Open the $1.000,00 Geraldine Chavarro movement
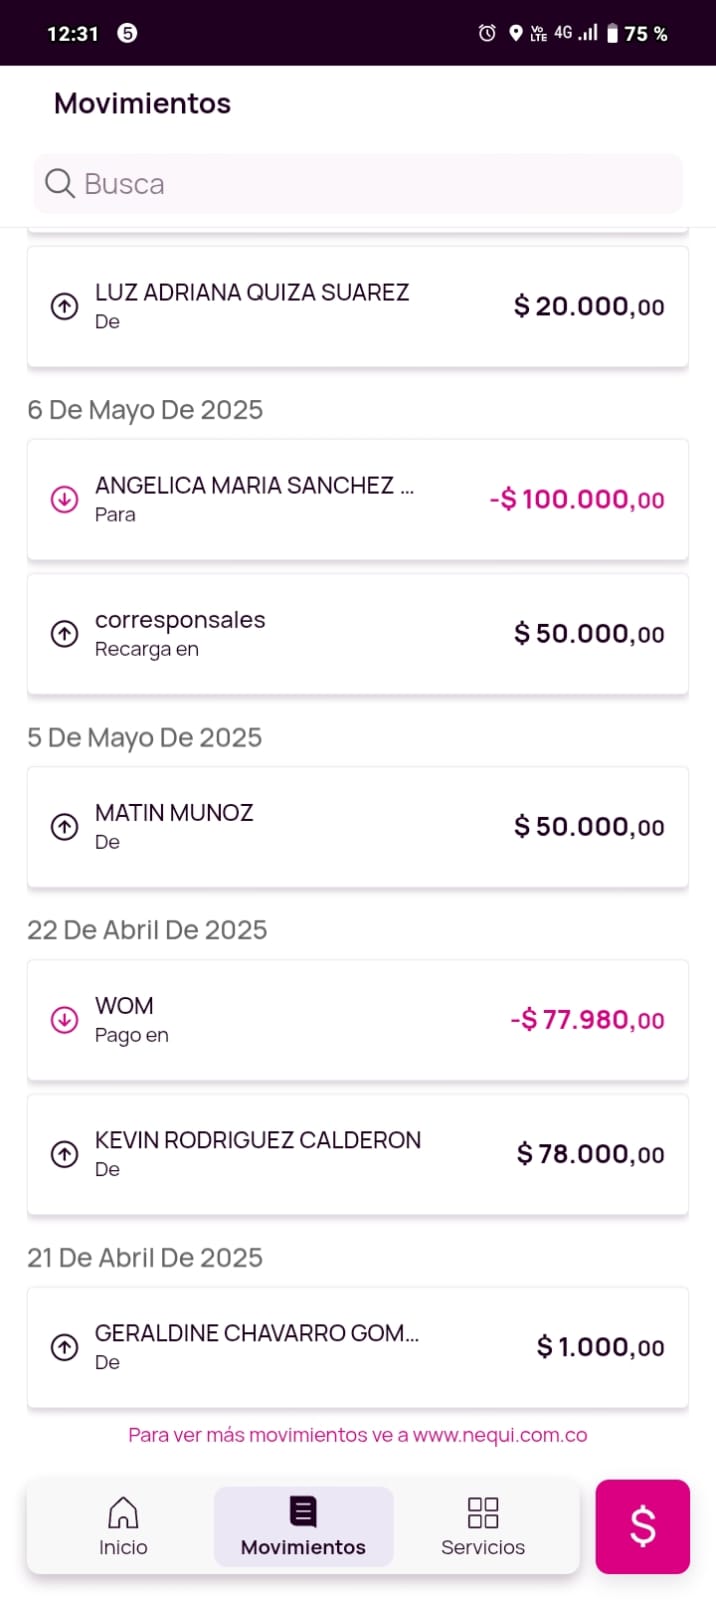Screen dimensions: 716x1600 (600, 1347)
